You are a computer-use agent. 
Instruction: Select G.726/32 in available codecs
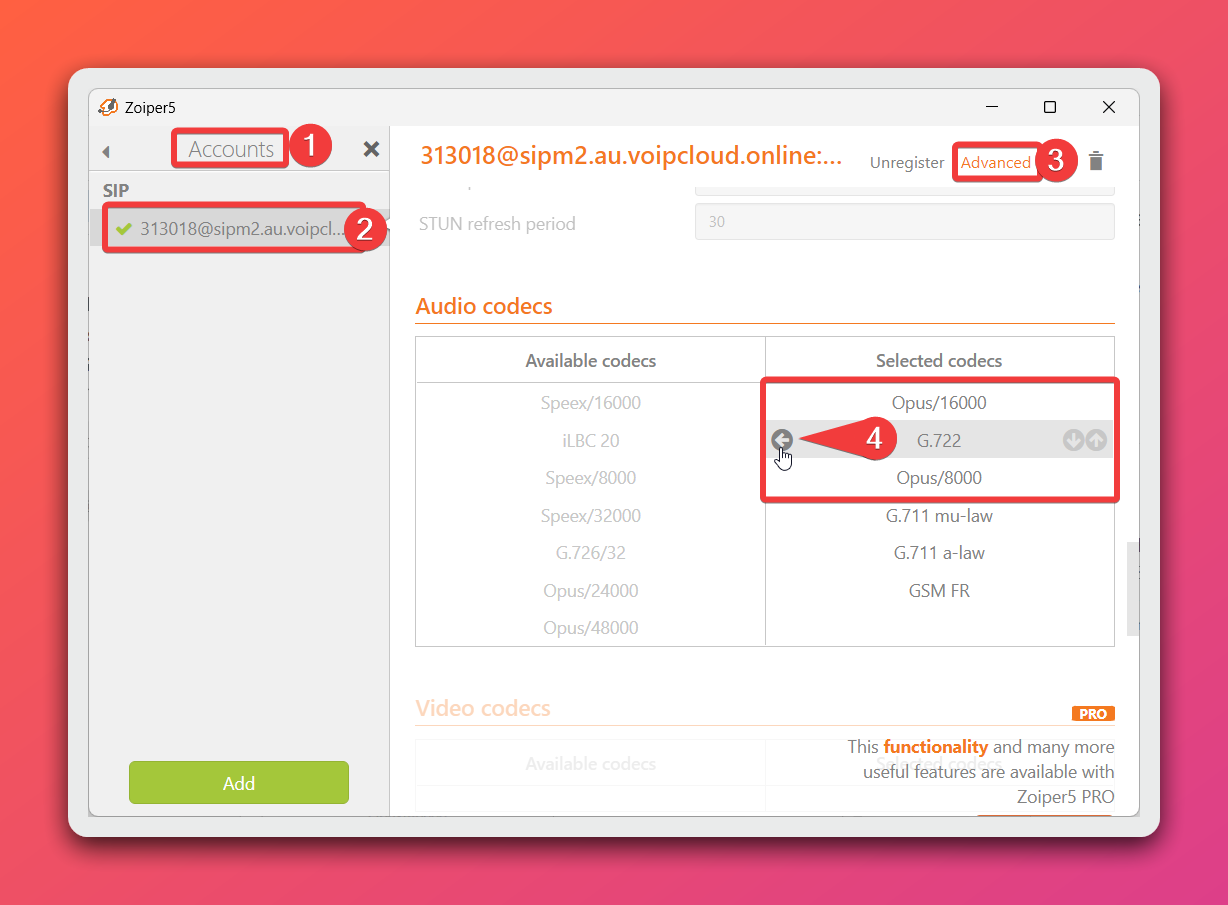tap(591, 553)
